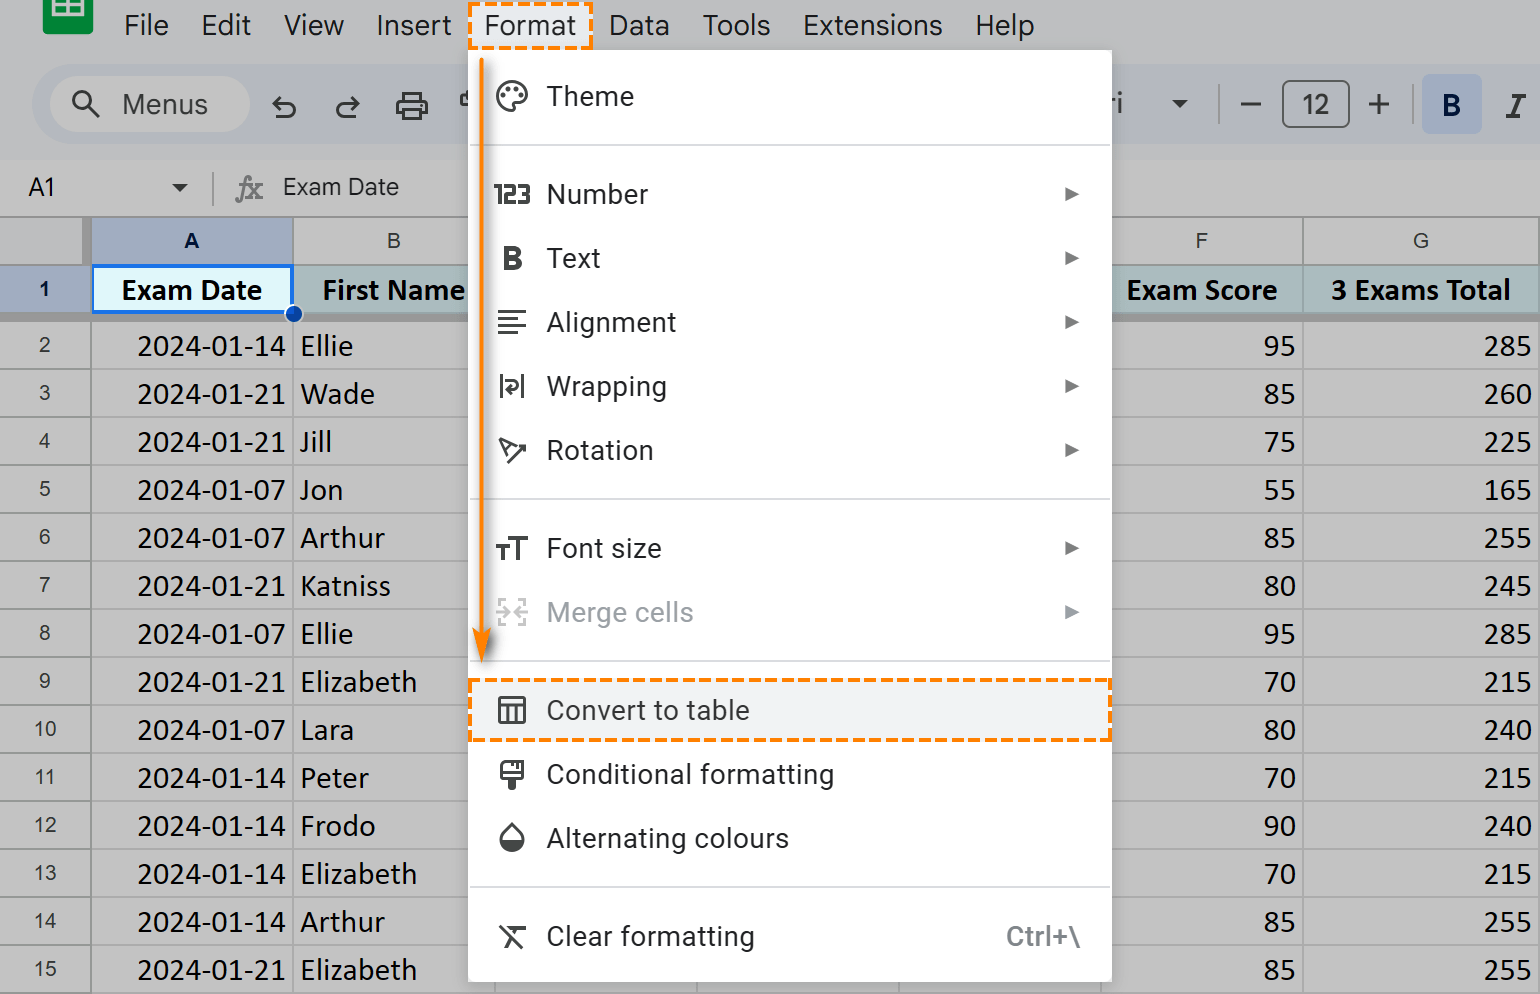Click the formula bar showing Exam Date

pos(340,187)
